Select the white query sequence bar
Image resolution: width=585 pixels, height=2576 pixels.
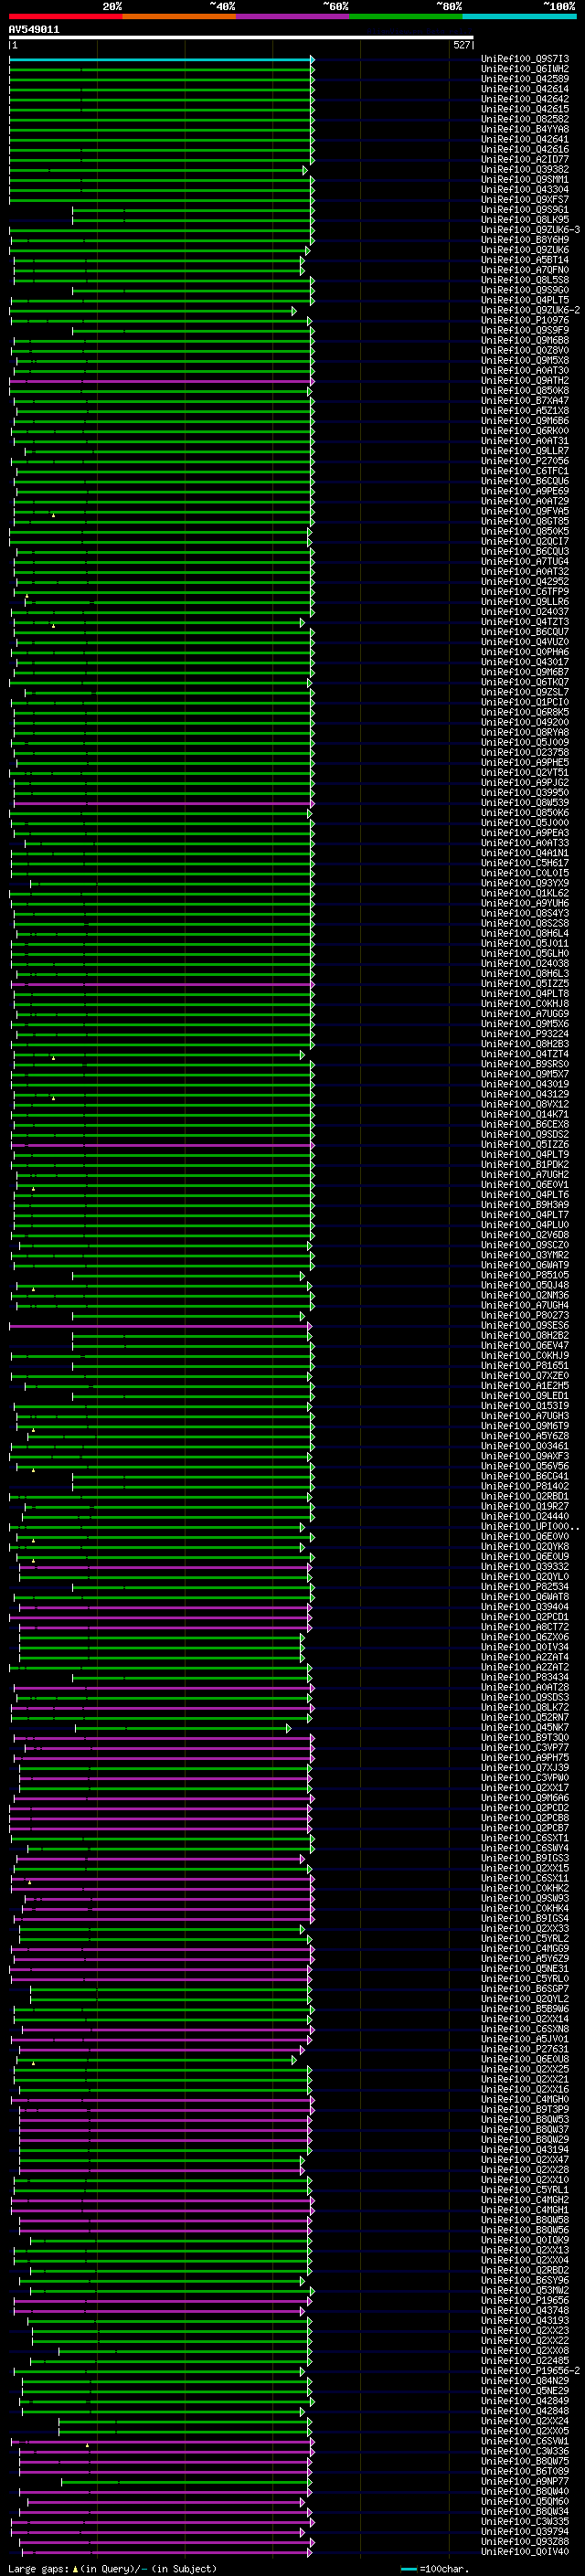coord(241,38)
